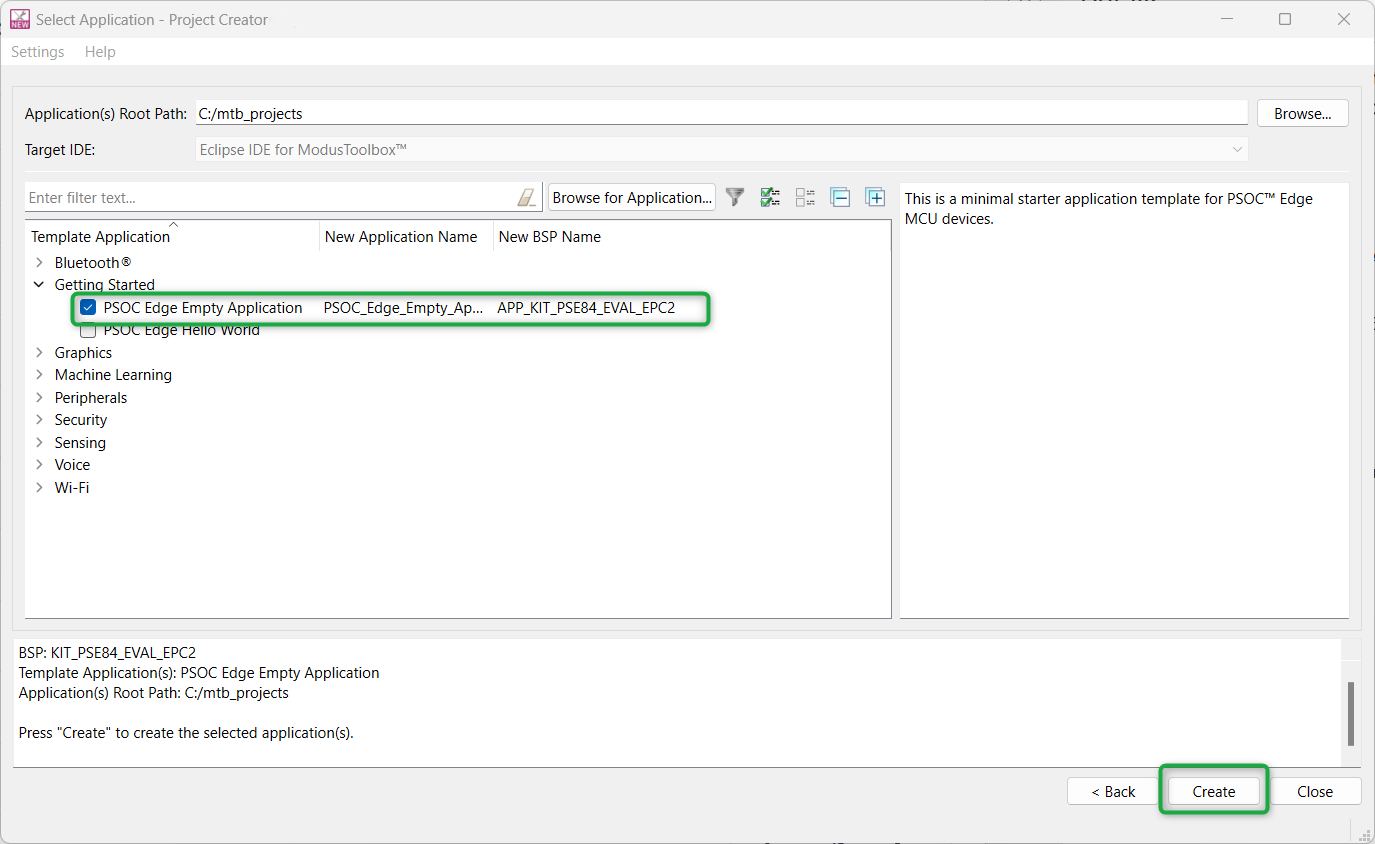Click the filter funnel icon
The image size is (1375, 844).
(x=735, y=197)
